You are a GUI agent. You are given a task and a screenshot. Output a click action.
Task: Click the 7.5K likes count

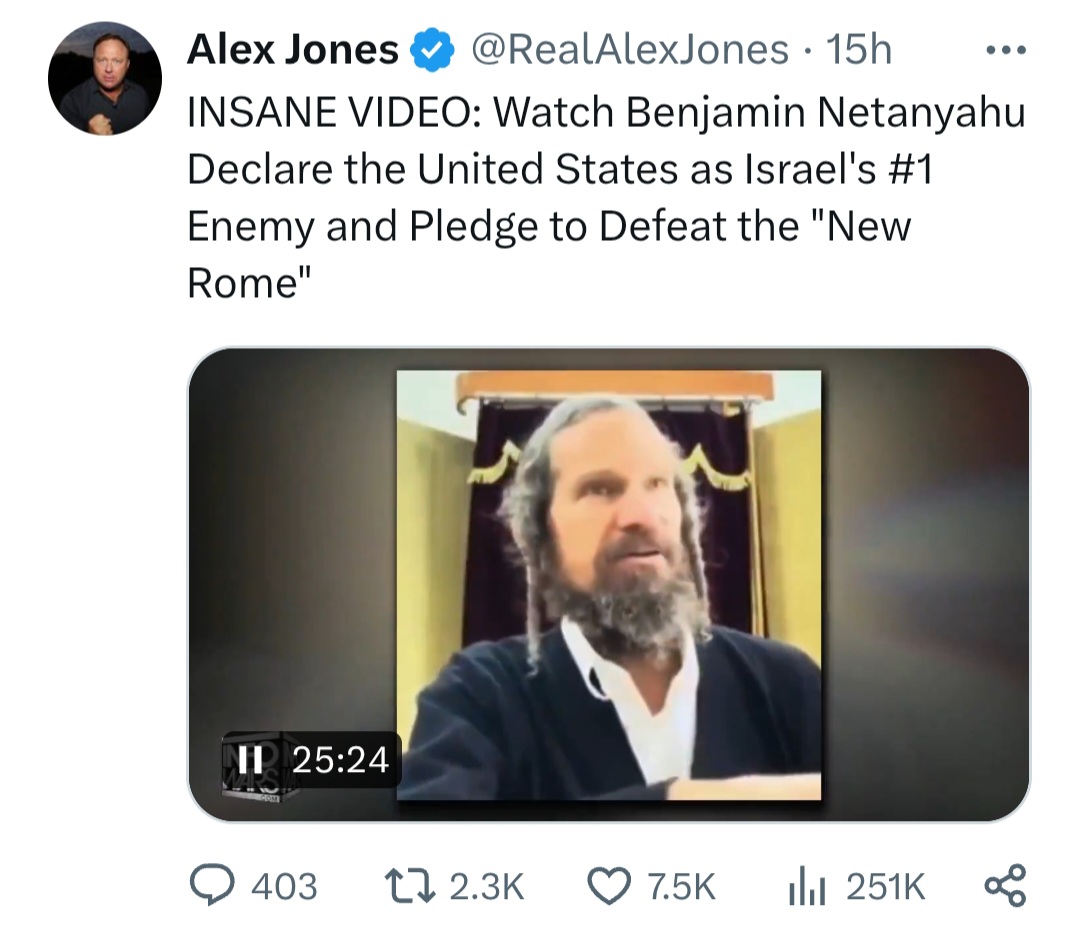[682, 887]
